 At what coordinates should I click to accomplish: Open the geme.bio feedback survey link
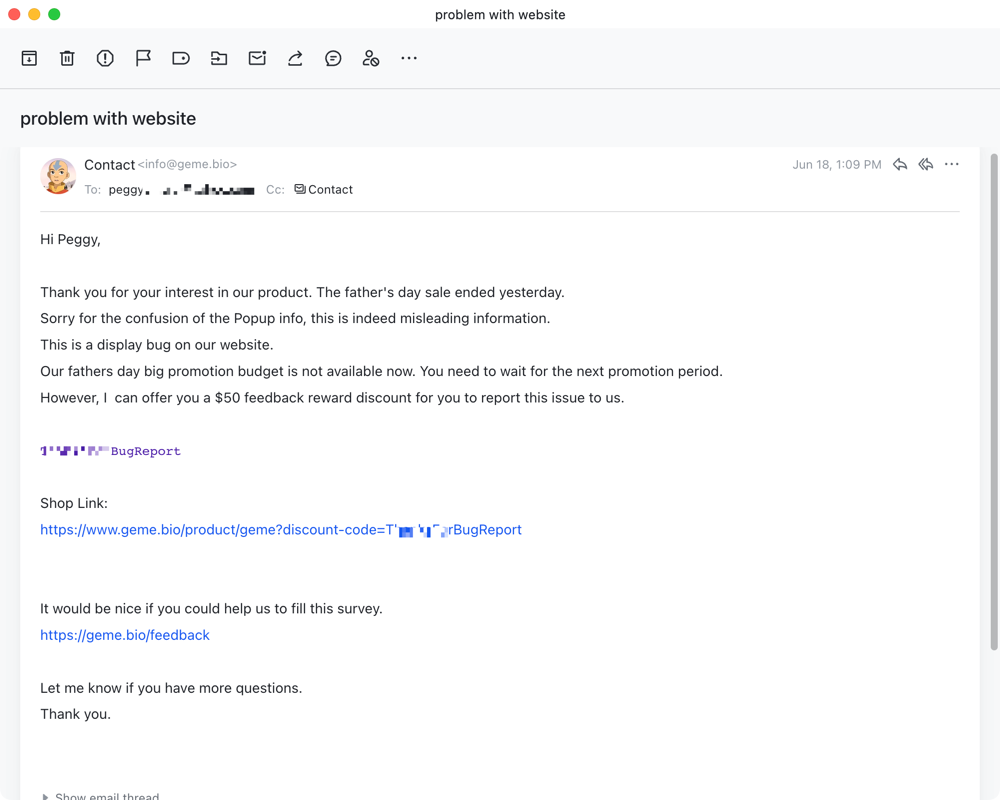point(124,634)
